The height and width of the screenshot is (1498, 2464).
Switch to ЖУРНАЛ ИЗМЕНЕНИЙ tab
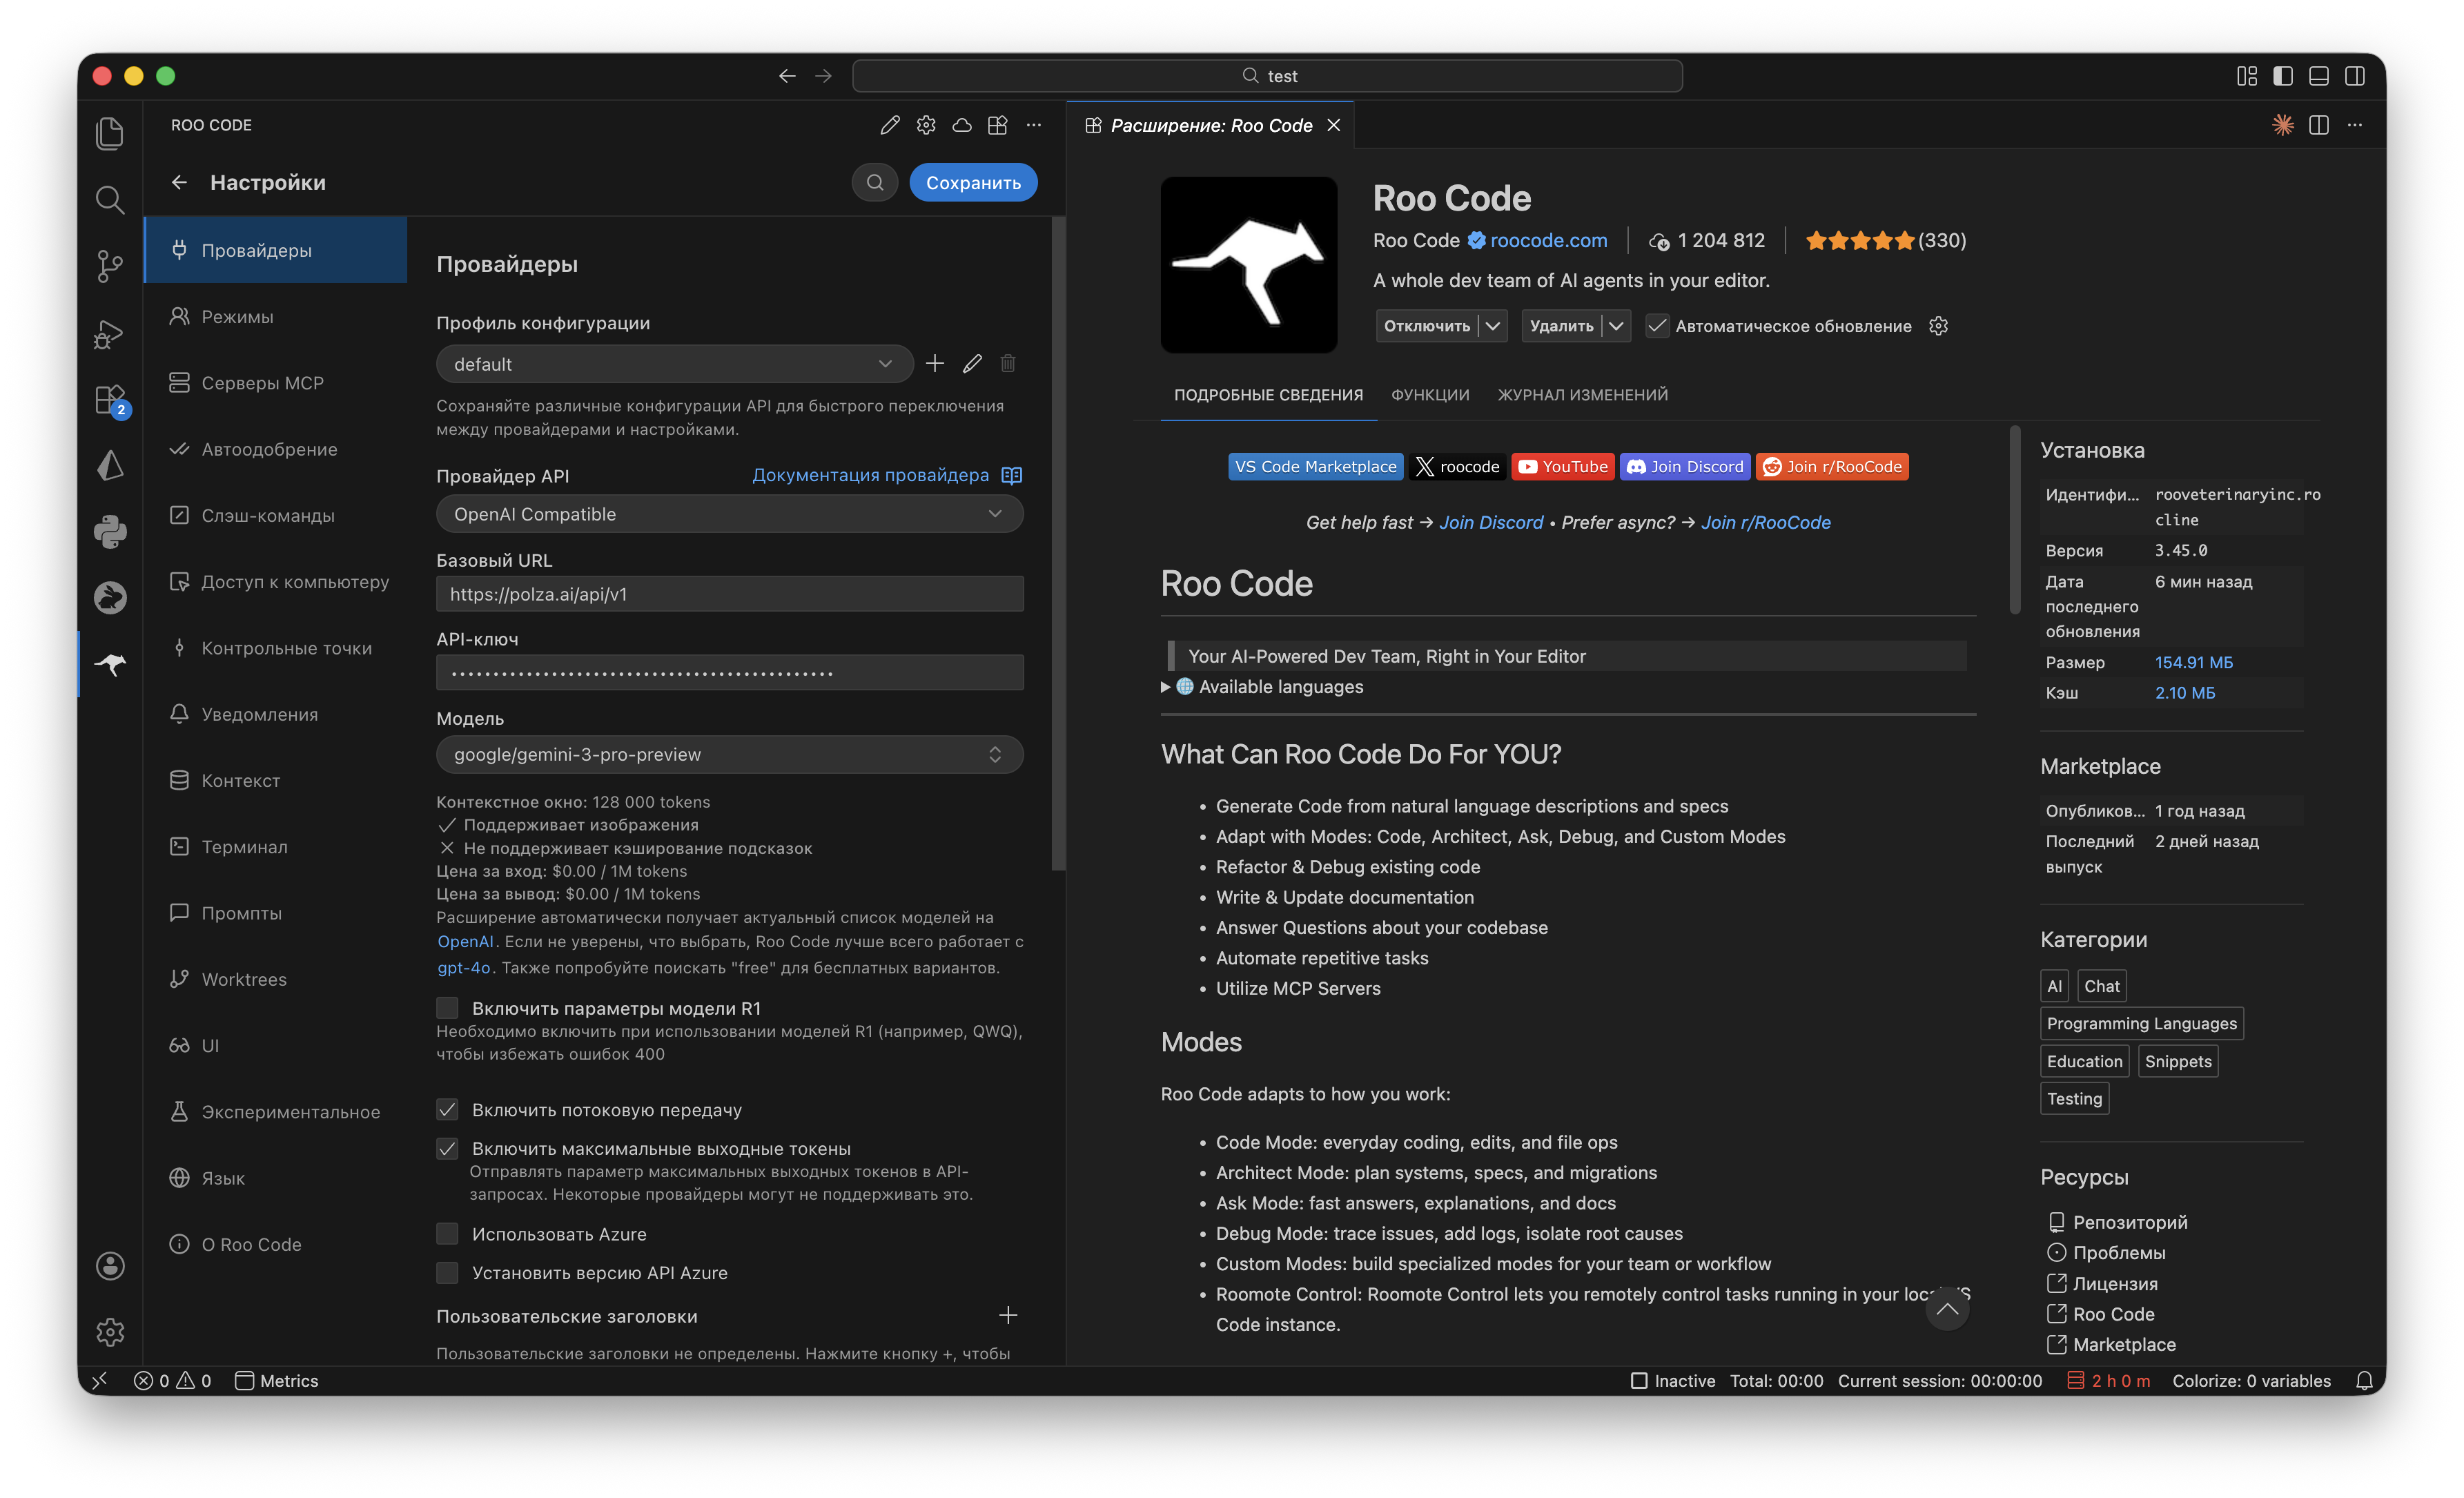pyautogui.click(x=1582, y=395)
